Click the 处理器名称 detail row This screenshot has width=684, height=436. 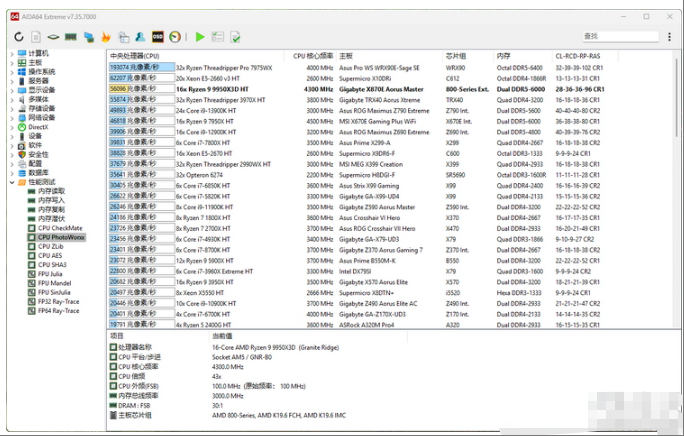pos(224,347)
